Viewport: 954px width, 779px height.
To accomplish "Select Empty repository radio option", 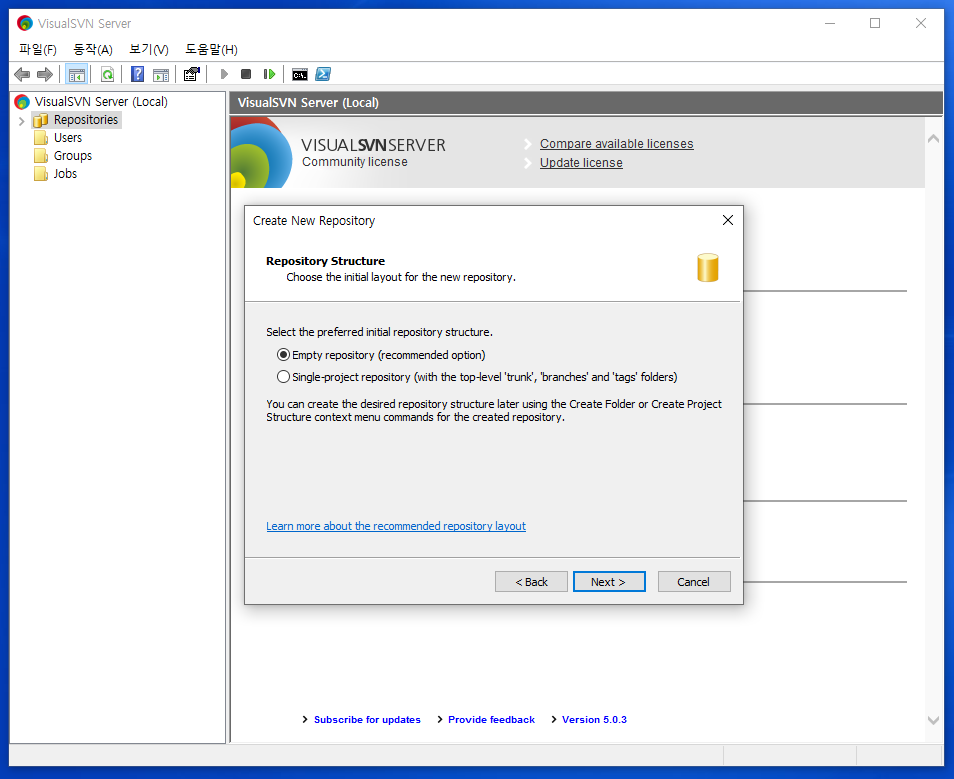I will 283,355.
